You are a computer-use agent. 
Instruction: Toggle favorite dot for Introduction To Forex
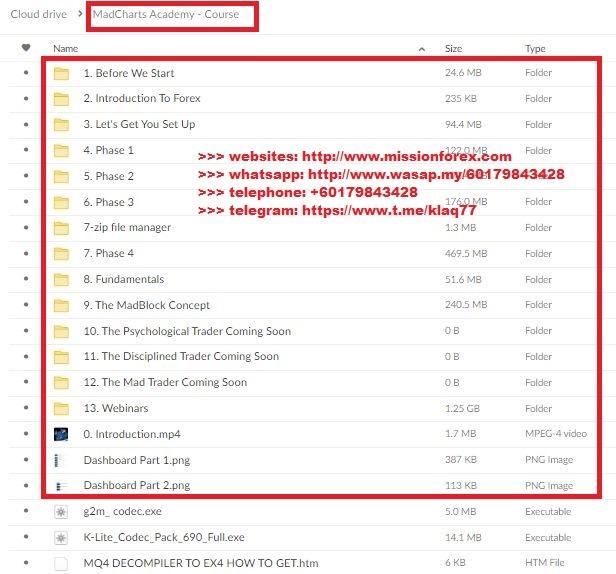[x=26, y=99]
